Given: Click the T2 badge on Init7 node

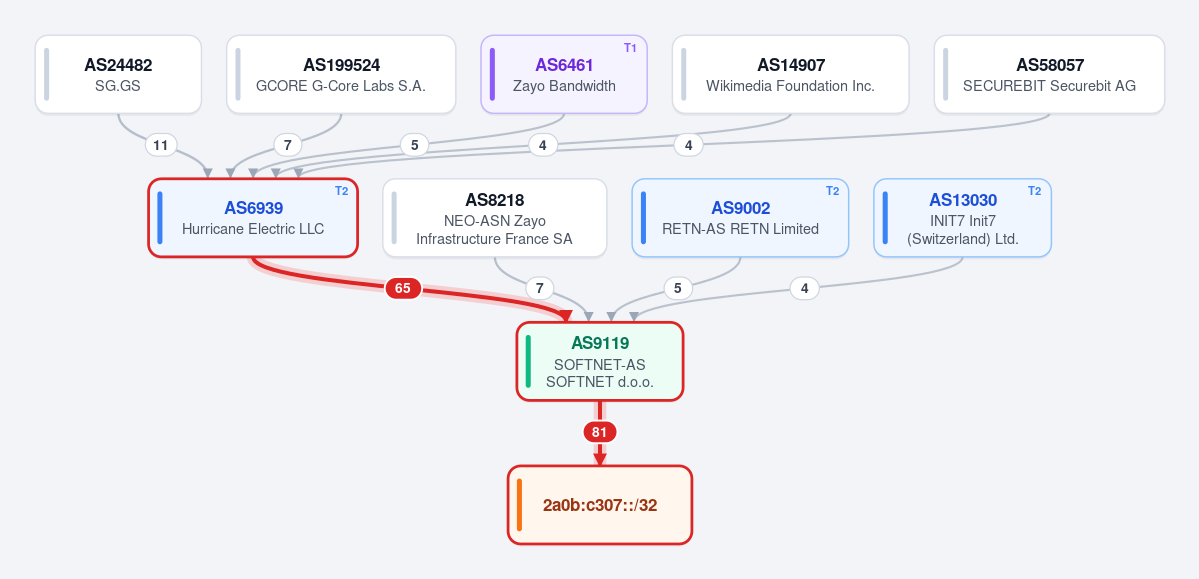Looking at the screenshot, I should [x=1035, y=190].
